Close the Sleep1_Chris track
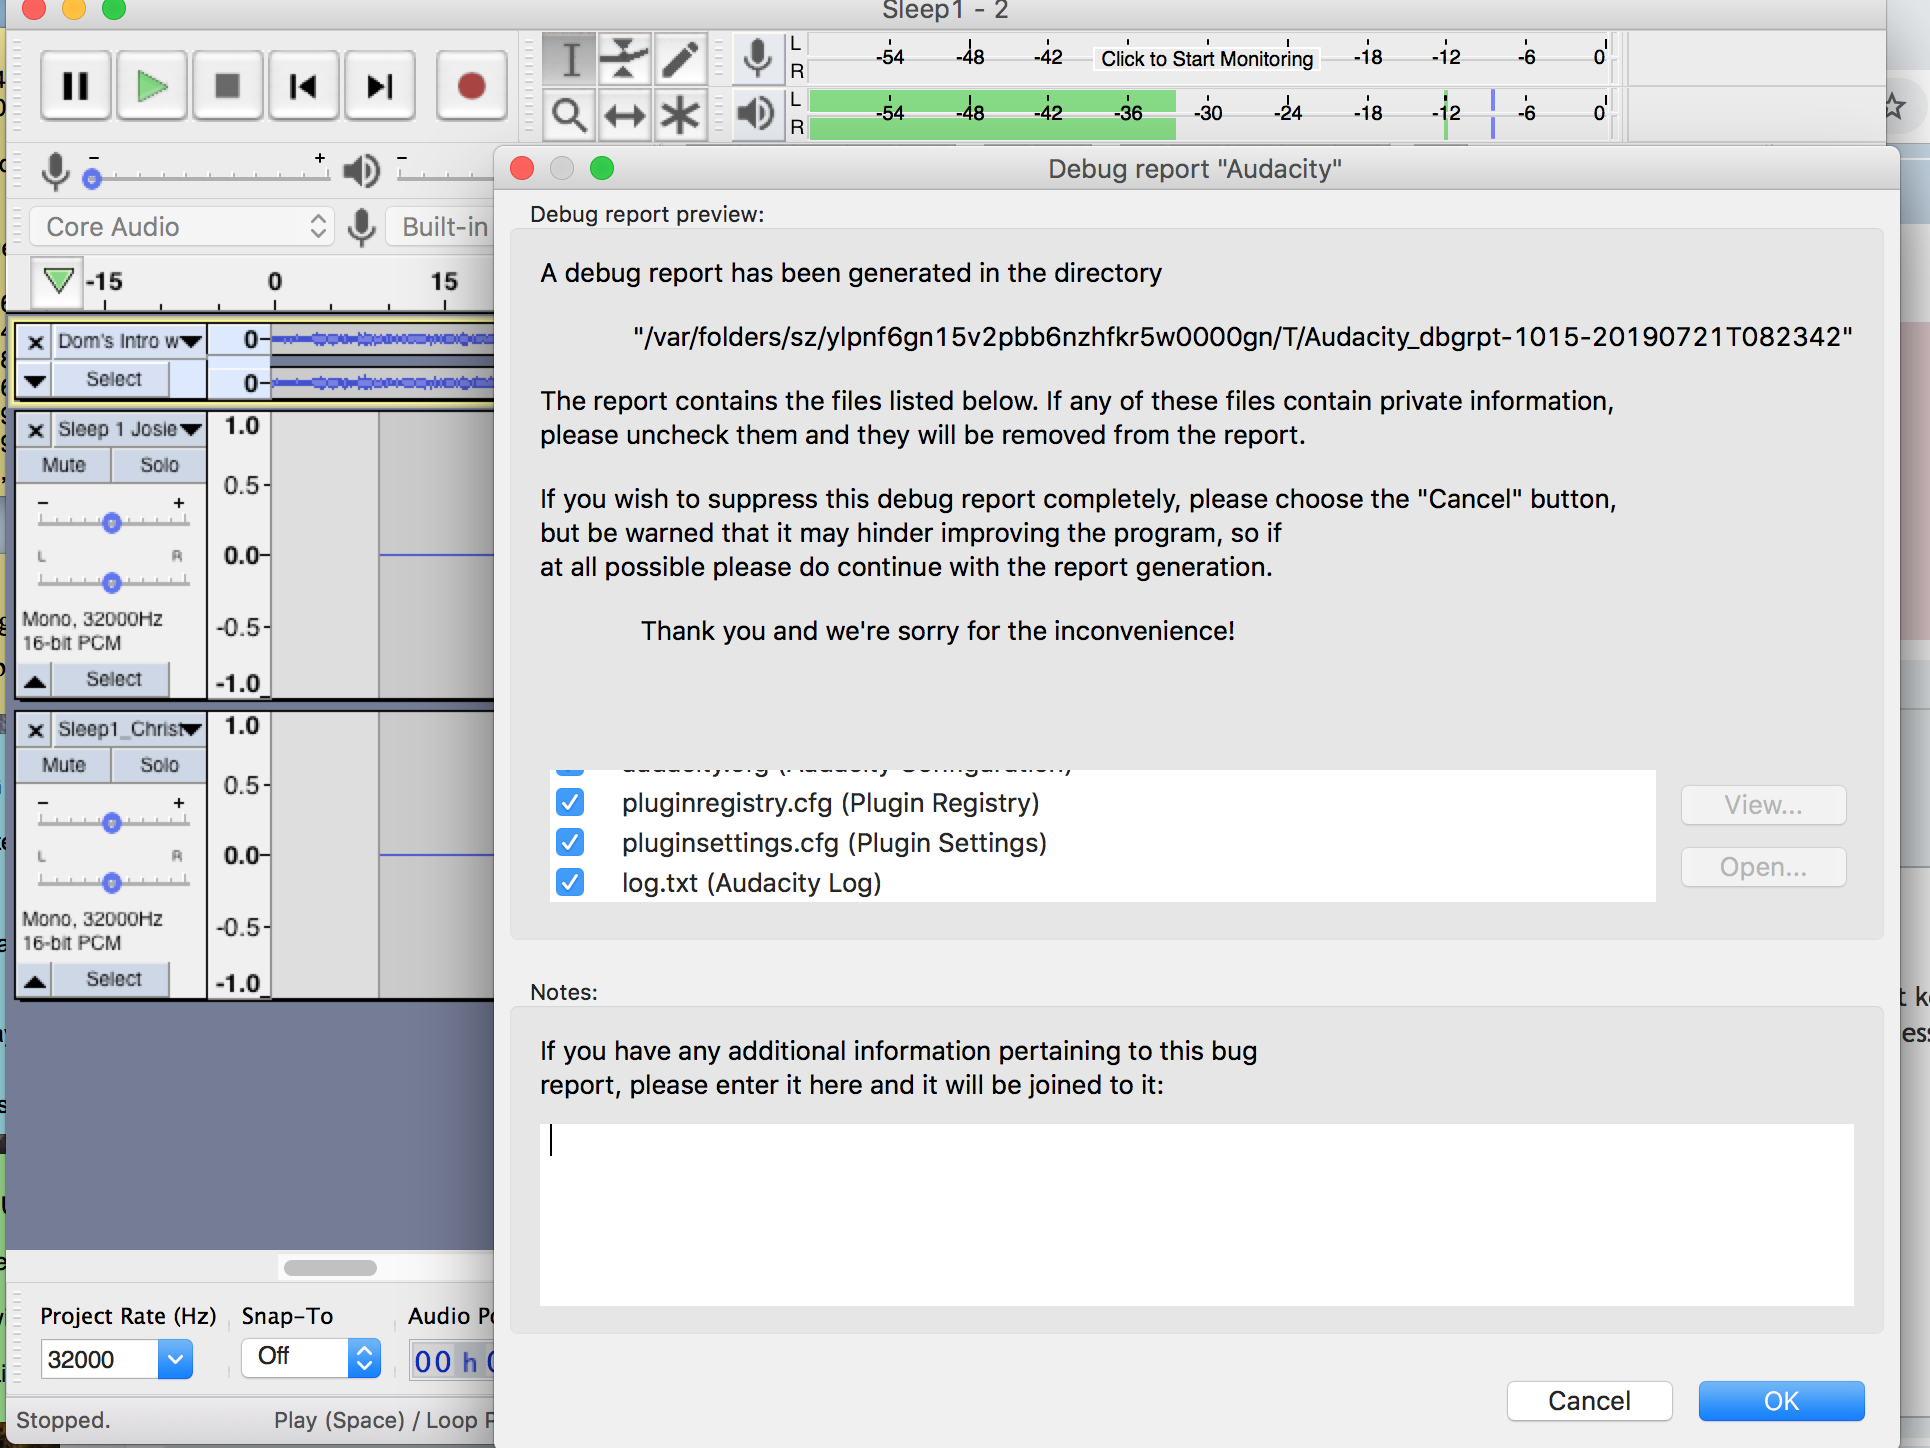Screen dimensions: 1930x1448 tap(35, 730)
